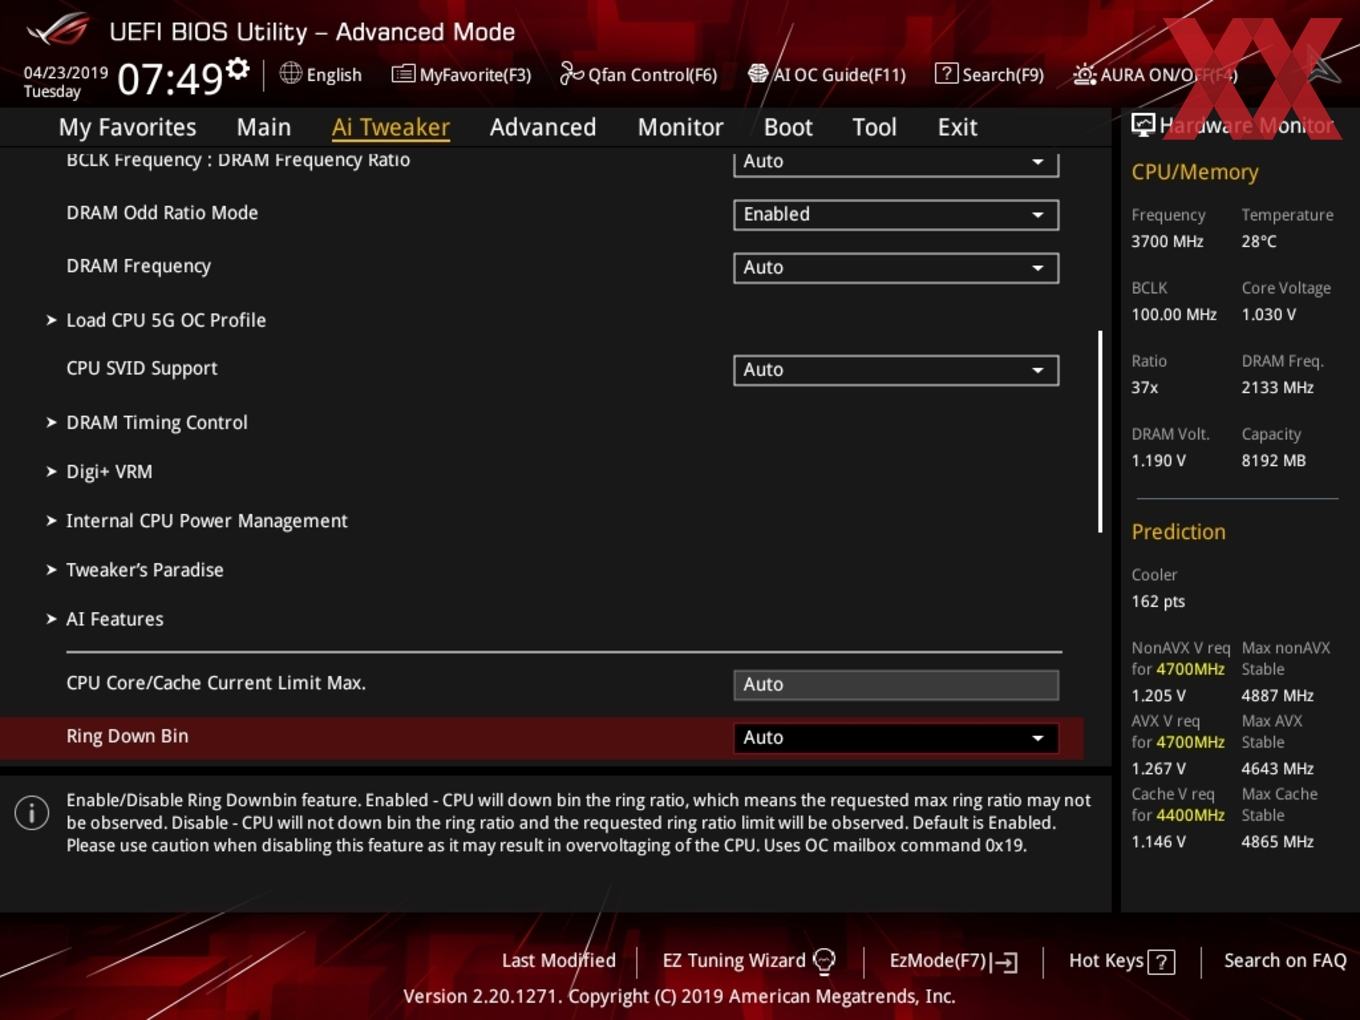Switch to the Monitor tab
Viewport: 1360px width, 1020px height.
point(680,127)
